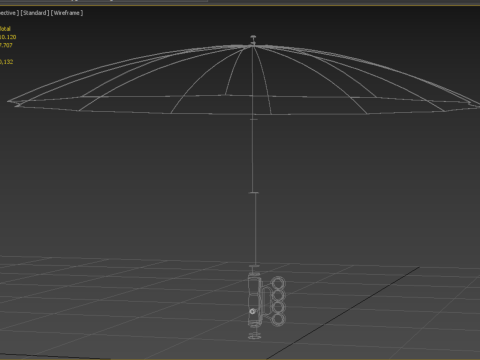This screenshot has width=480, height=360.
Task: Select the finial tip atop the umbrella
Action: click(253, 39)
